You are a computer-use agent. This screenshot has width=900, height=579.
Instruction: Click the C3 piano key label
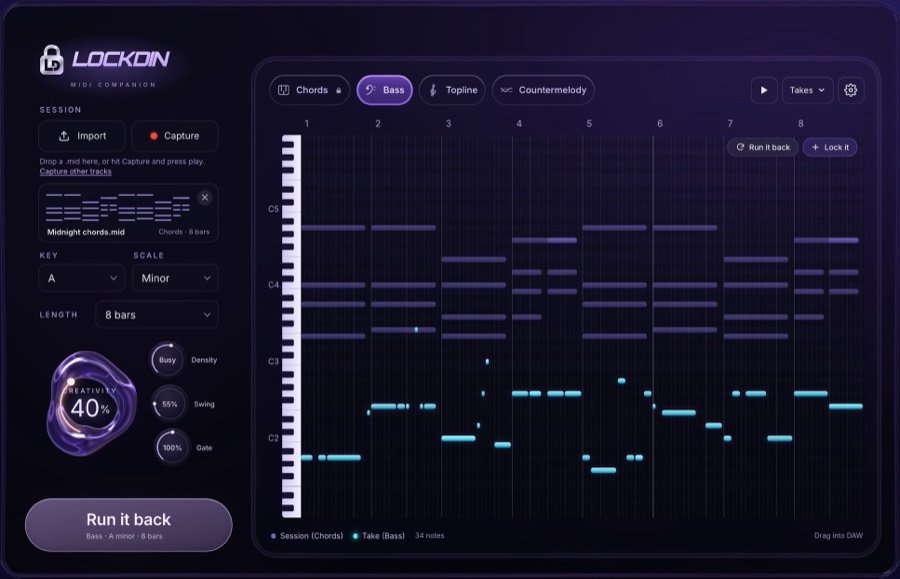click(273, 362)
